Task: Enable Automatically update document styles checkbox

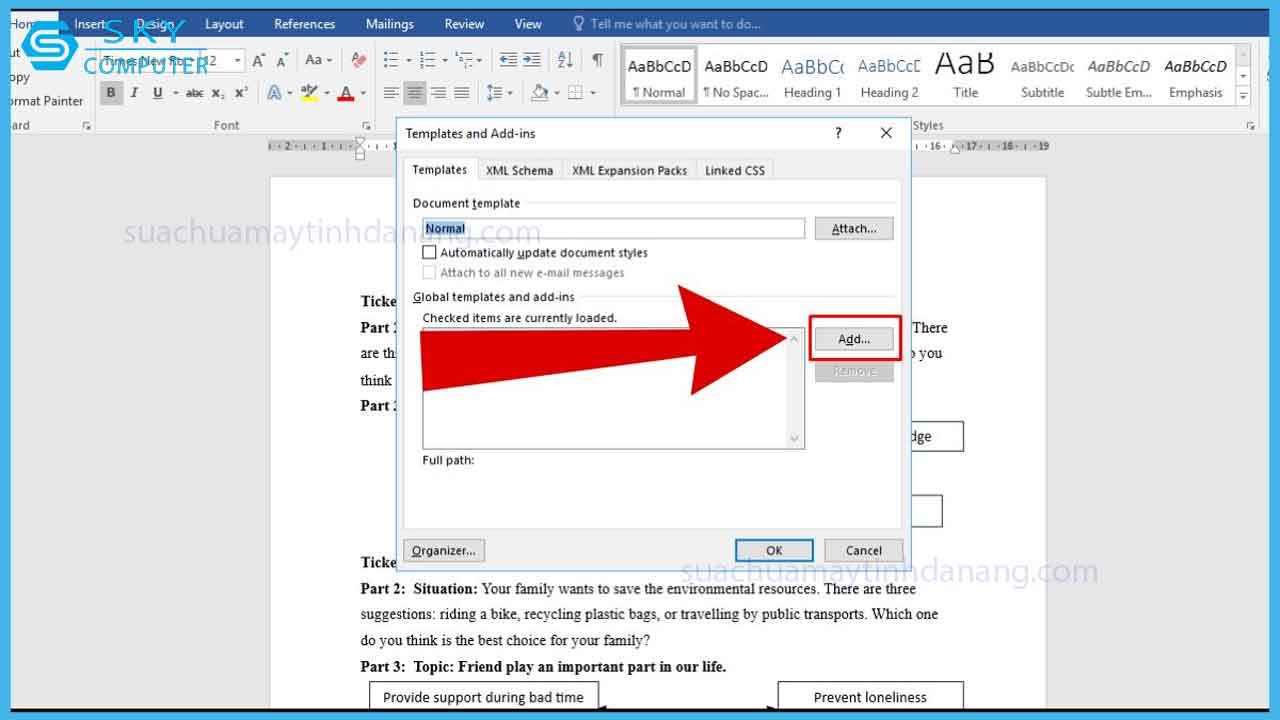Action: [430, 253]
